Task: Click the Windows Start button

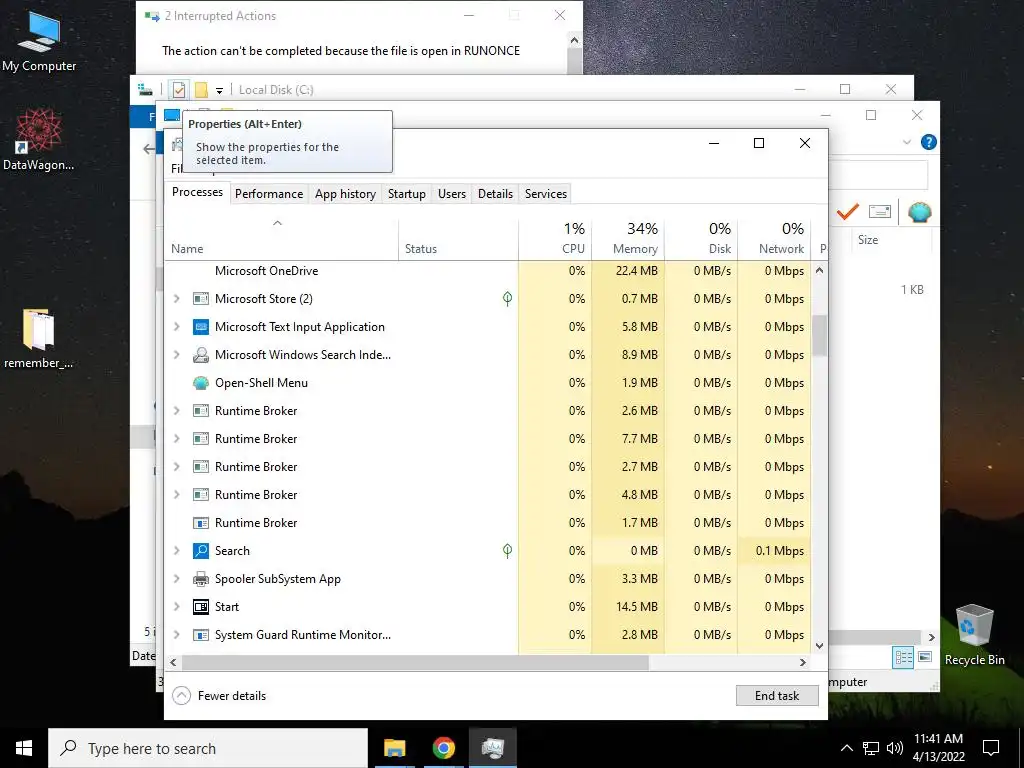Action: [x=24, y=748]
